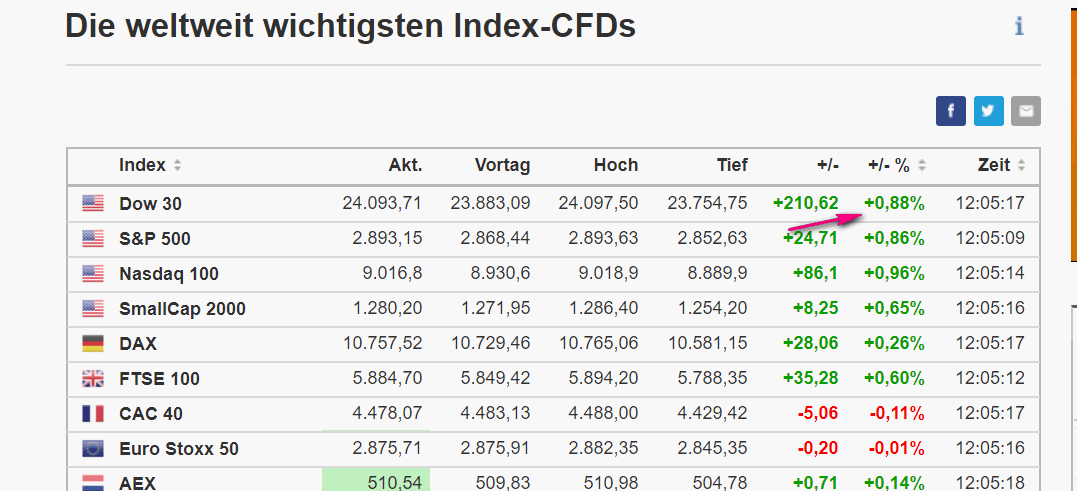This screenshot has height=491, width=1077.
Task: Click the German flag next to DAX
Action: click(93, 344)
